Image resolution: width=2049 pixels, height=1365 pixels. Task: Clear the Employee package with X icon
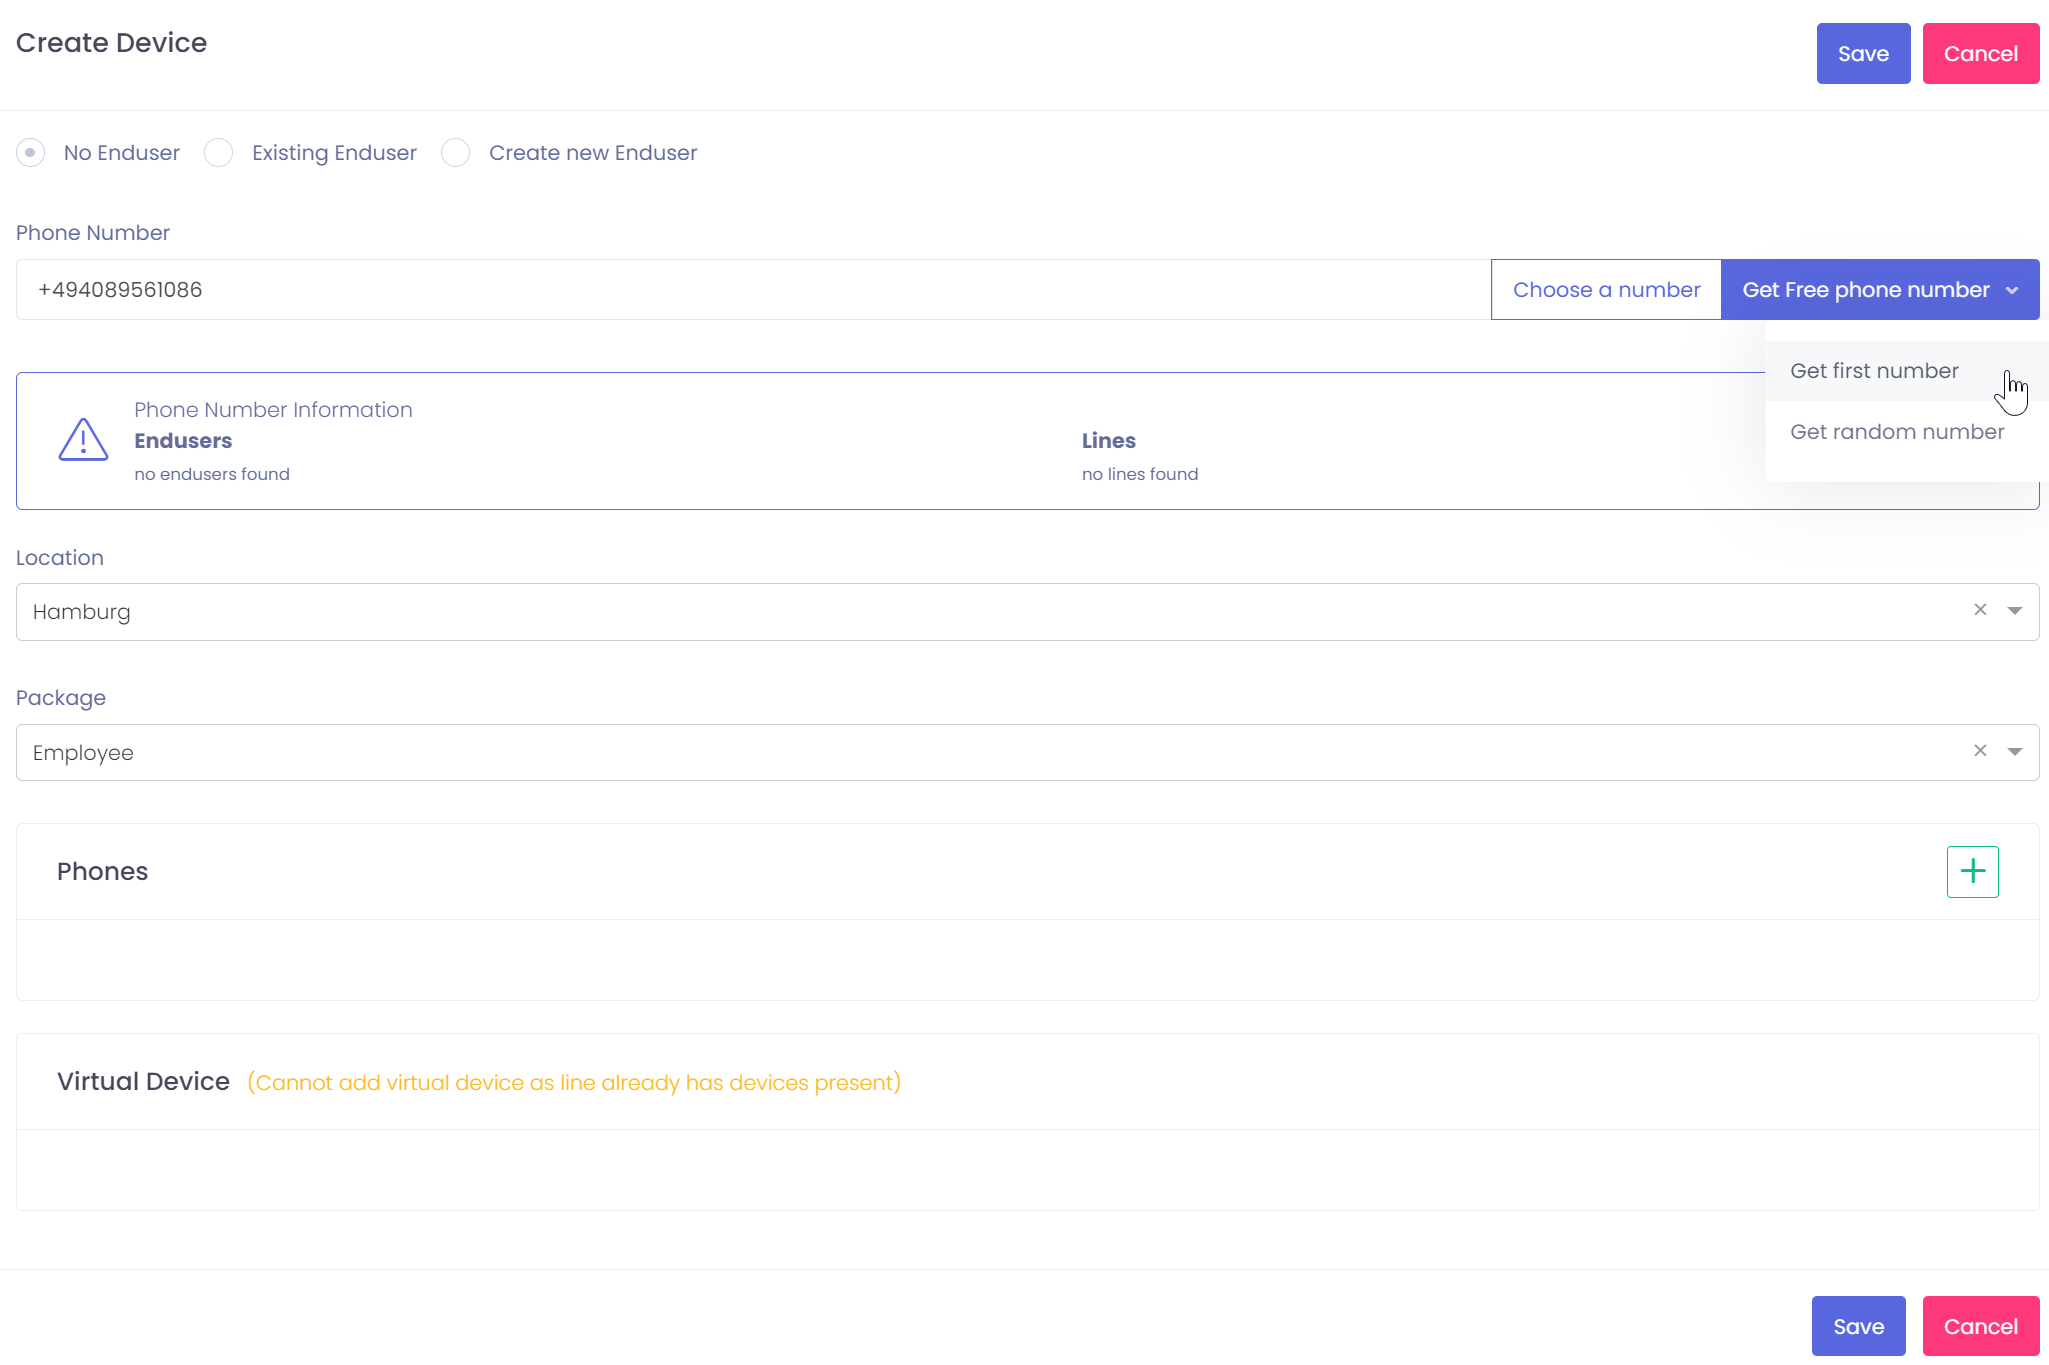(1980, 751)
